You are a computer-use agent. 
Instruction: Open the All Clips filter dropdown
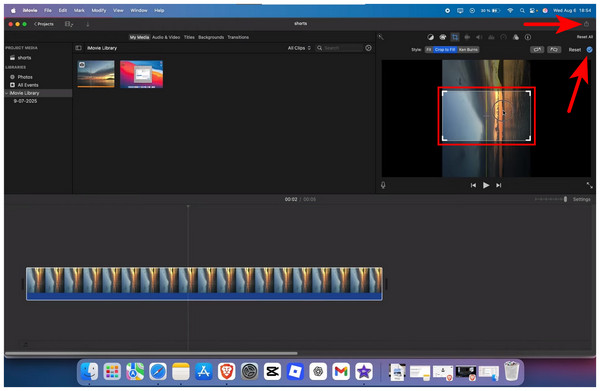(x=299, y=48)
